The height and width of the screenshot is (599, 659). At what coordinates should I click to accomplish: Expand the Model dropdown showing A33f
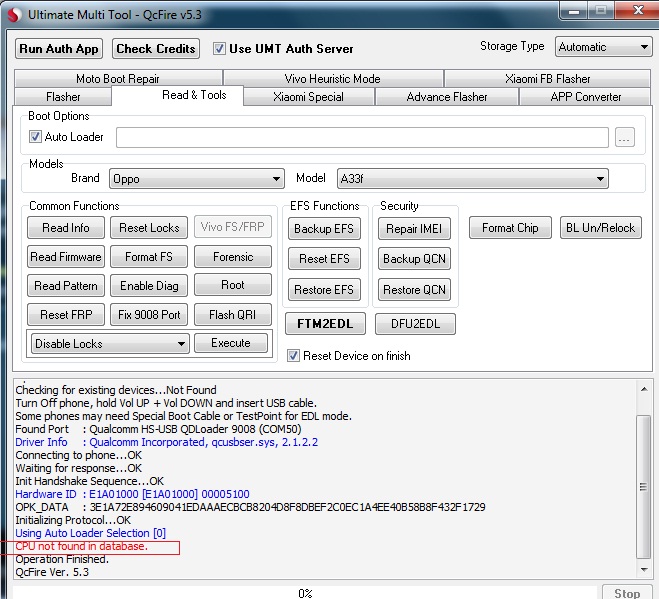point(472,179)
